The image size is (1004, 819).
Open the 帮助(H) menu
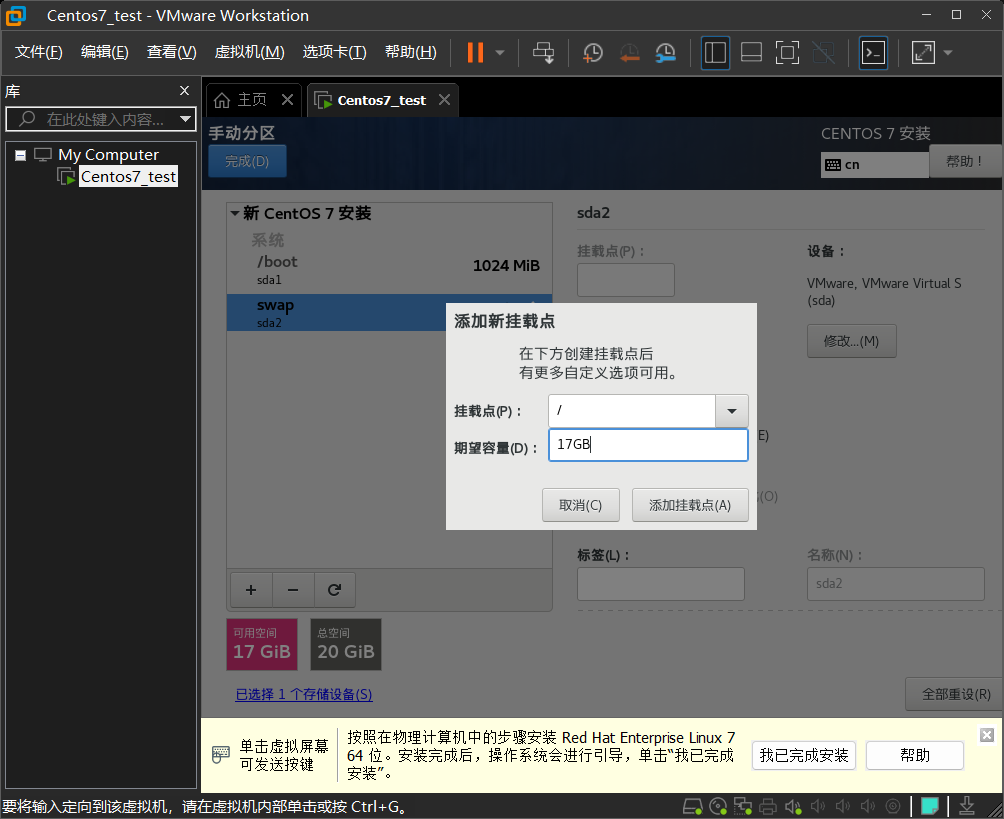pyautogui.click(x=410, y=52)
